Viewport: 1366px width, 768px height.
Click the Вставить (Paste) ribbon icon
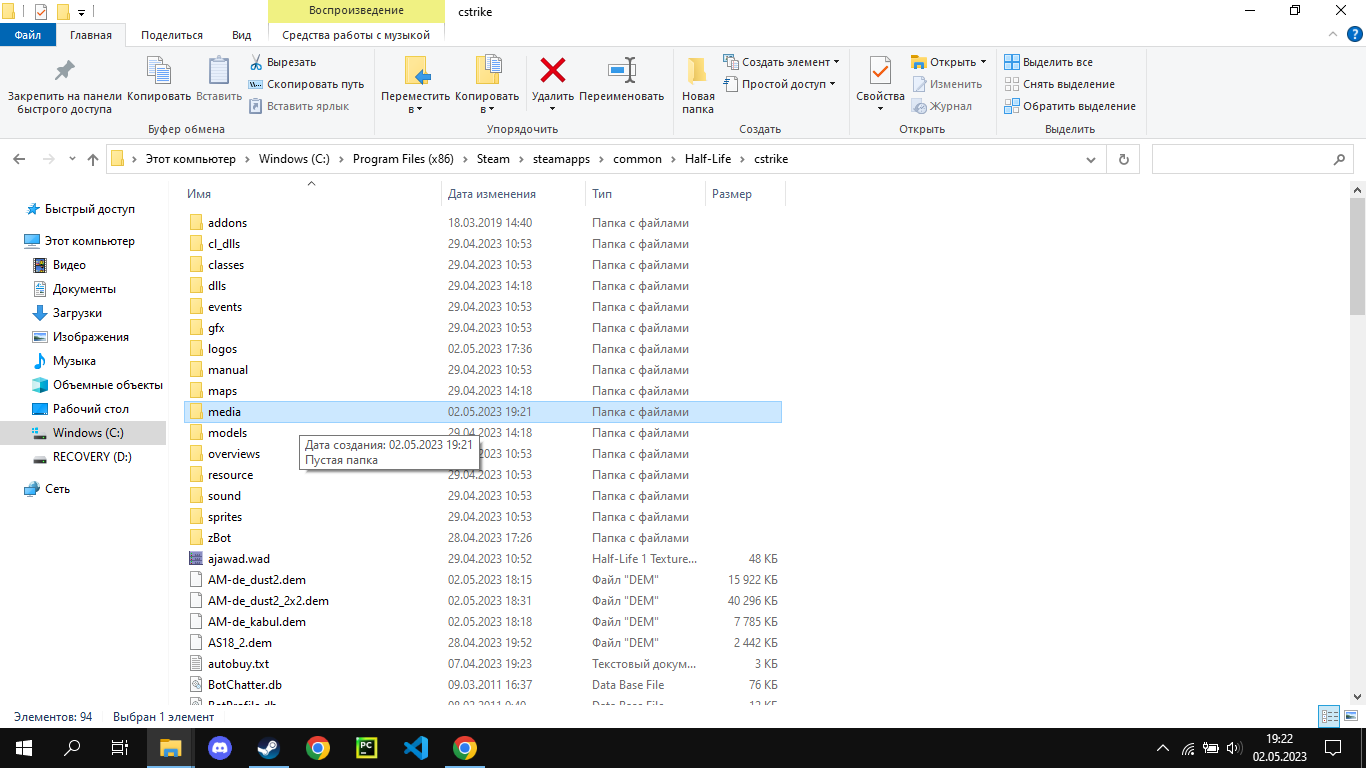219,80
